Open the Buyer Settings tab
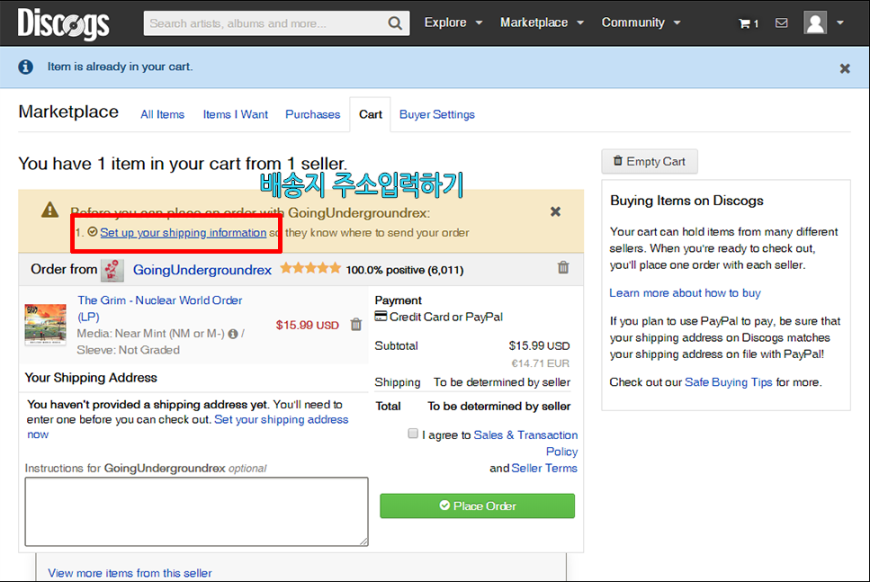 click(x=437, y=114)
